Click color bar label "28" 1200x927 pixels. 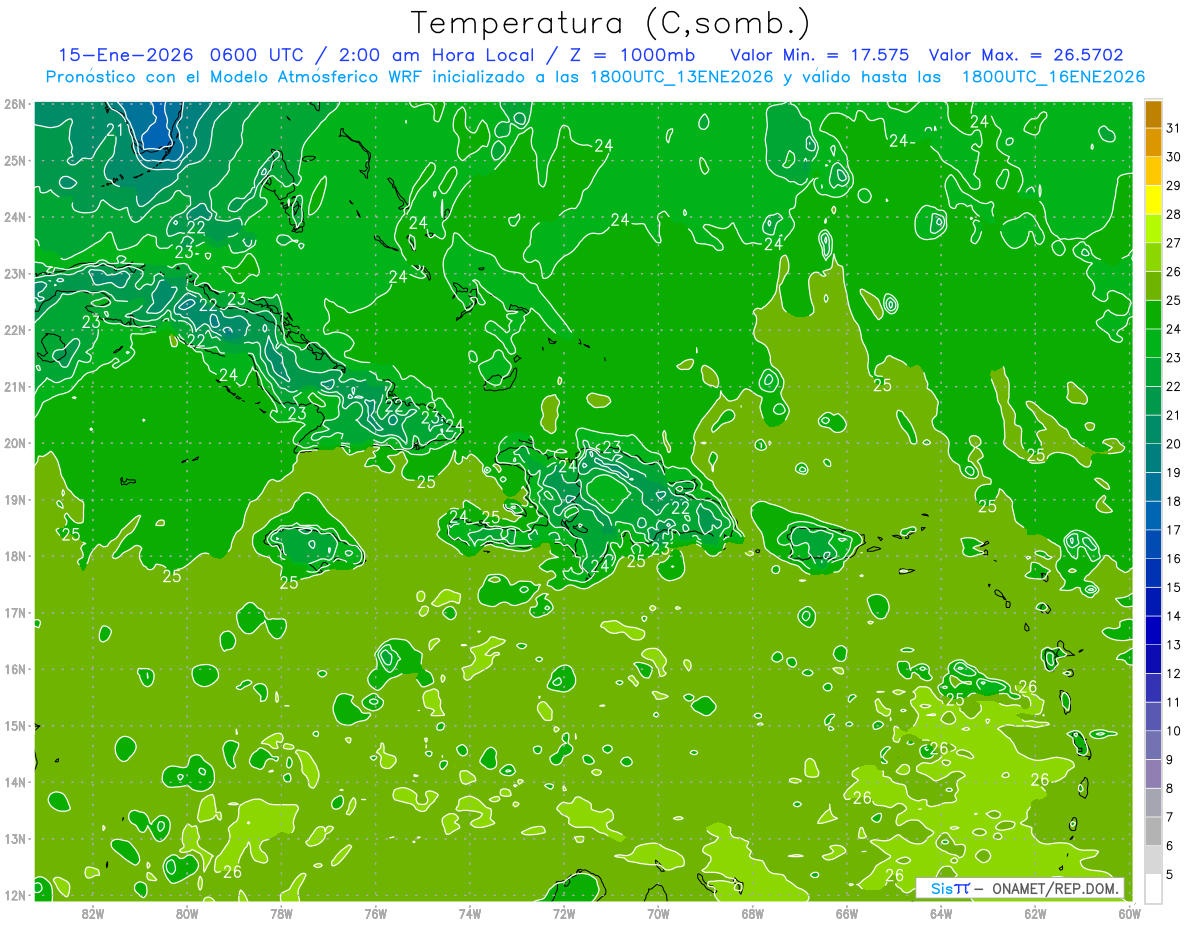[x=1173, y=215]
